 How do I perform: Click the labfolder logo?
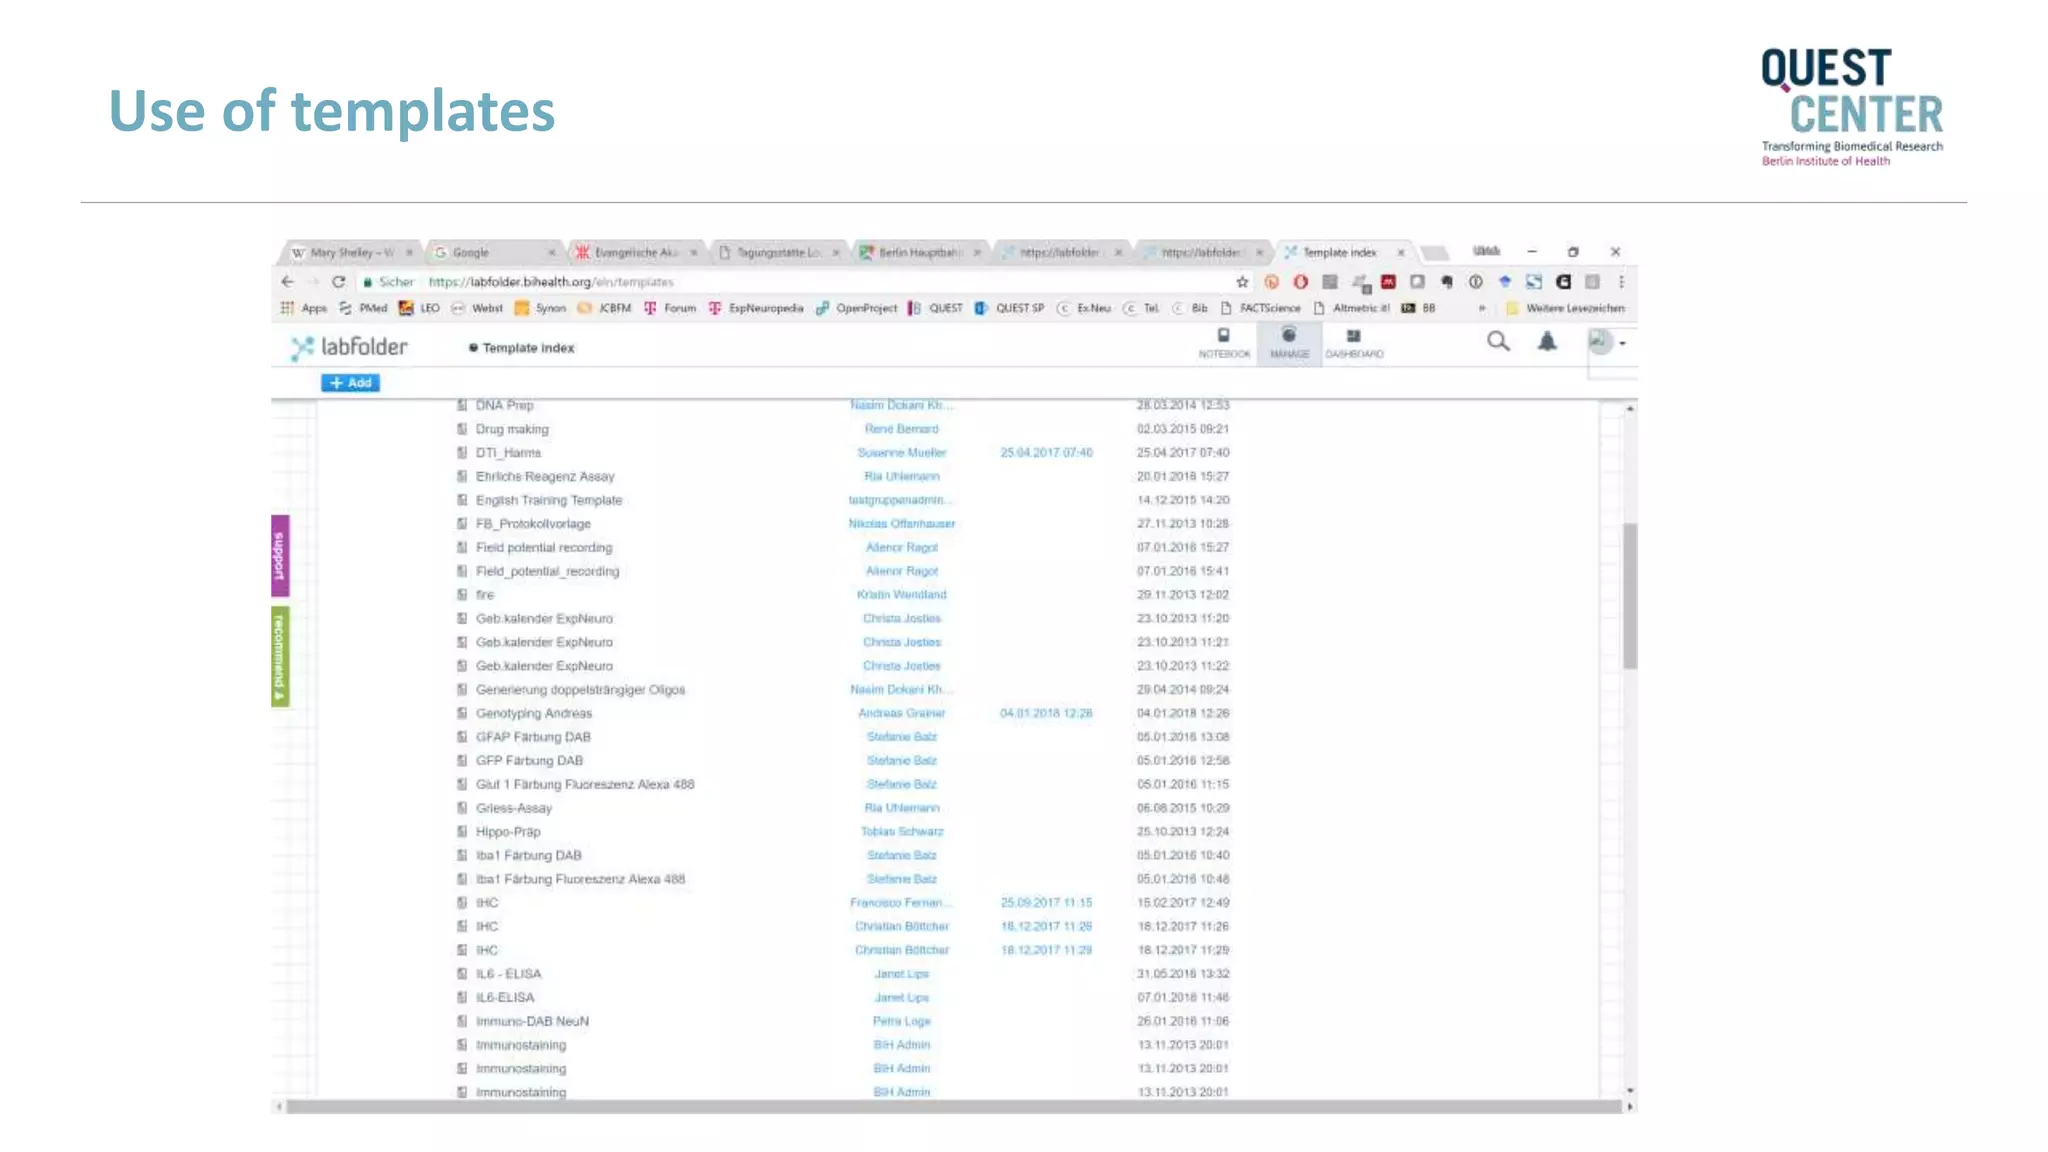click(349, 347)
